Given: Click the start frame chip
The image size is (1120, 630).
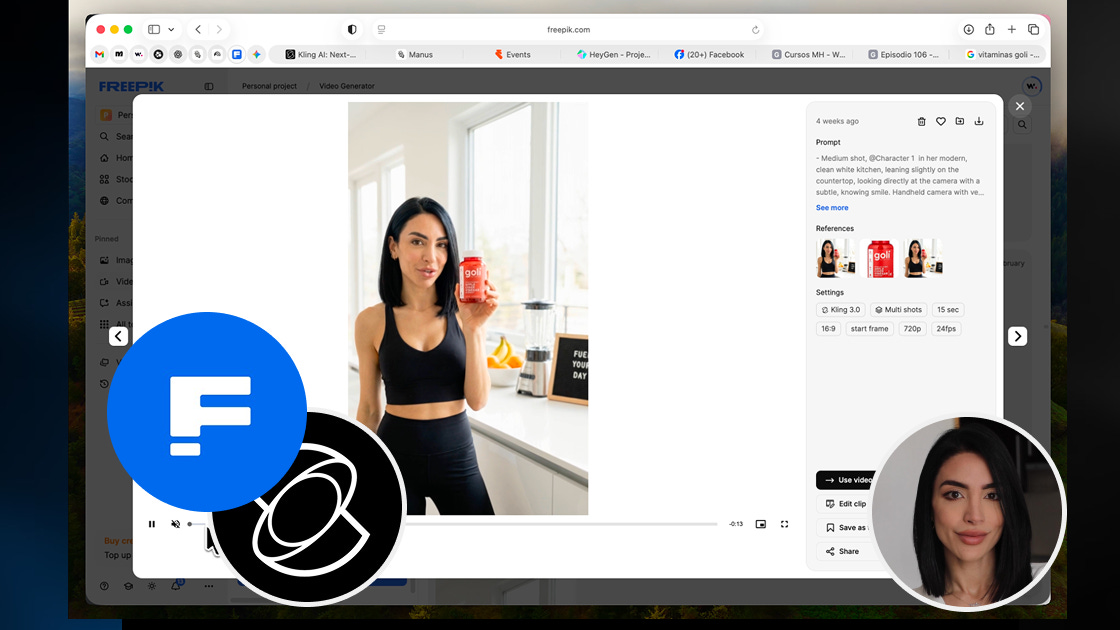Looking at the screenshot, I should point(869,329).
